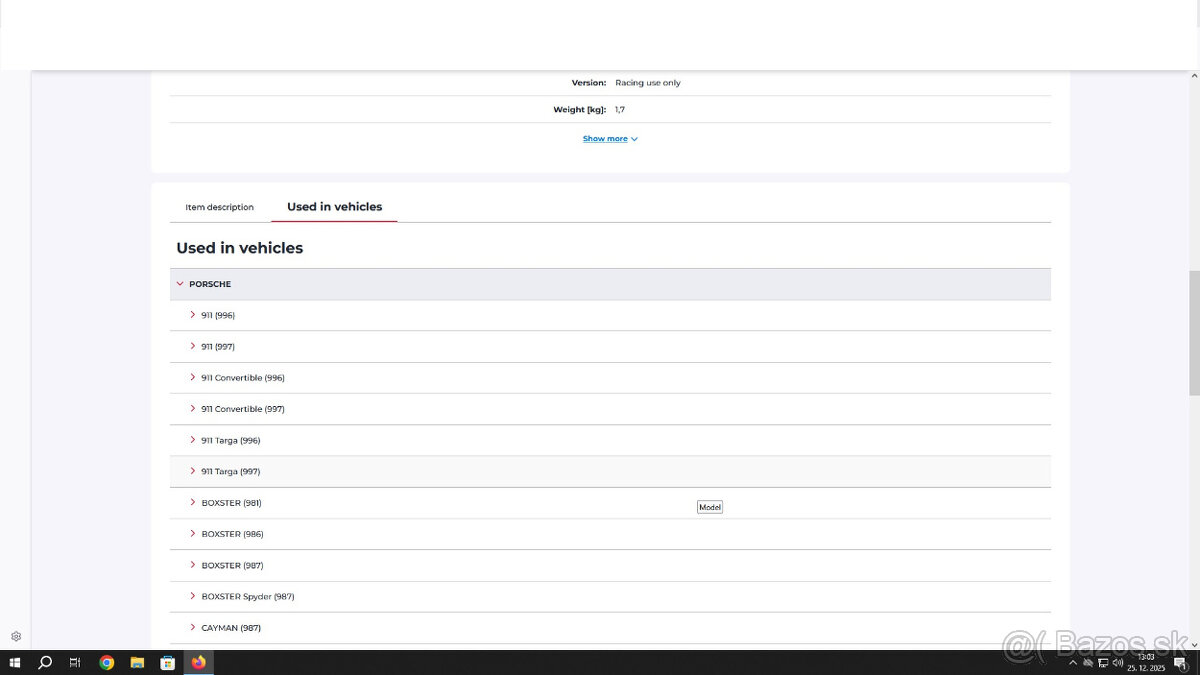Open the Windows Start menu

click(x=15, y=662)
